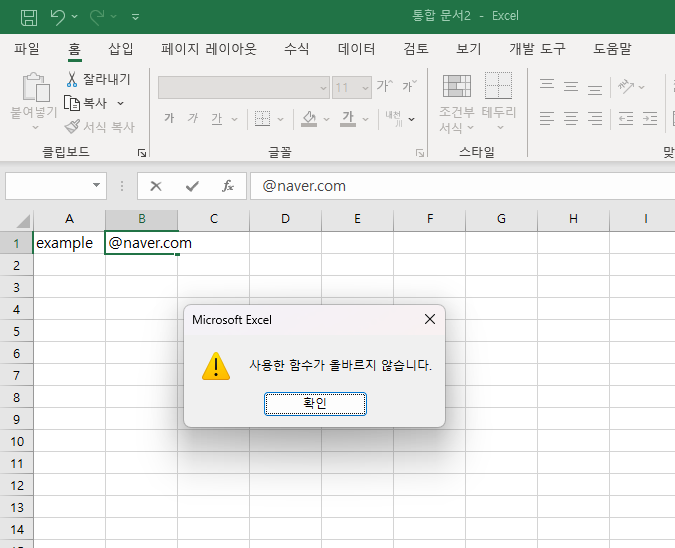Click the align left icon

[x=547, y=118]
